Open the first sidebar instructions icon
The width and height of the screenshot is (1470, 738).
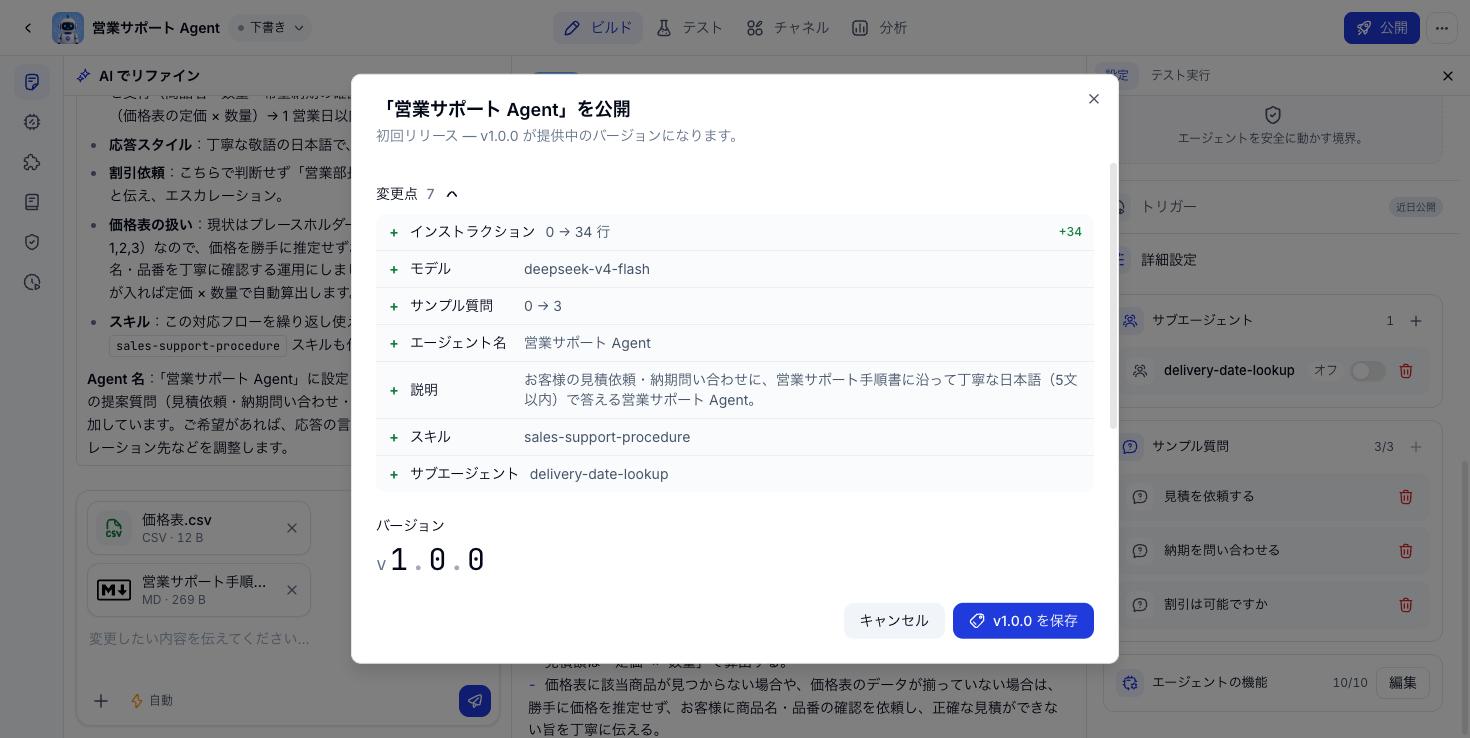tap(32, 82)
